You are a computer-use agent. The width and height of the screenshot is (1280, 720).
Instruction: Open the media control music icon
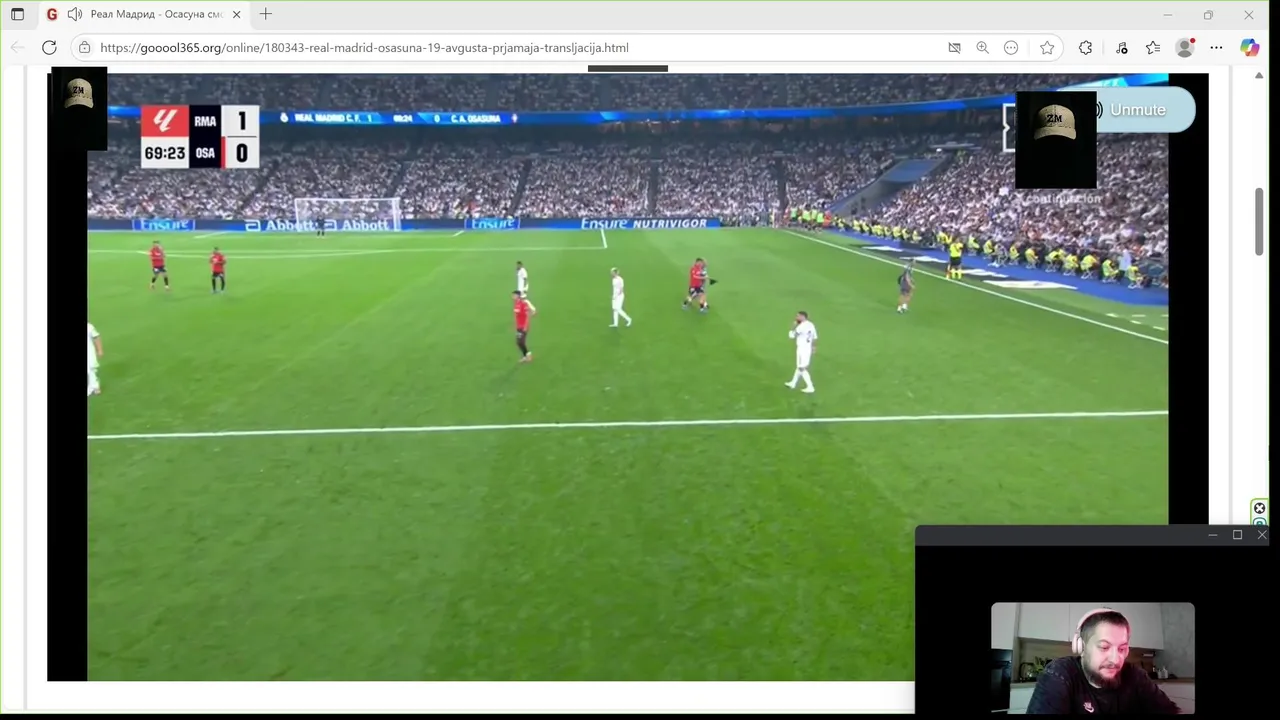click(1121, 47)
